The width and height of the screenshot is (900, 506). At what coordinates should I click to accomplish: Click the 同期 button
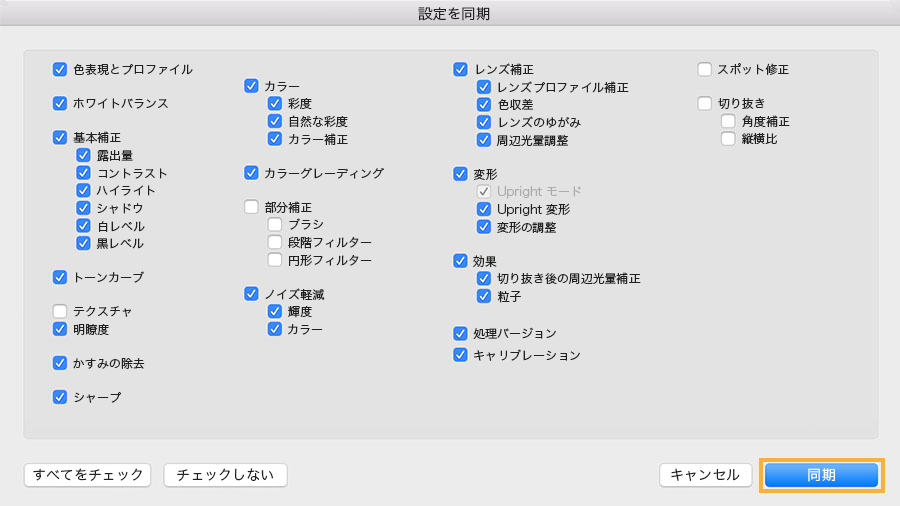(821, 475)
